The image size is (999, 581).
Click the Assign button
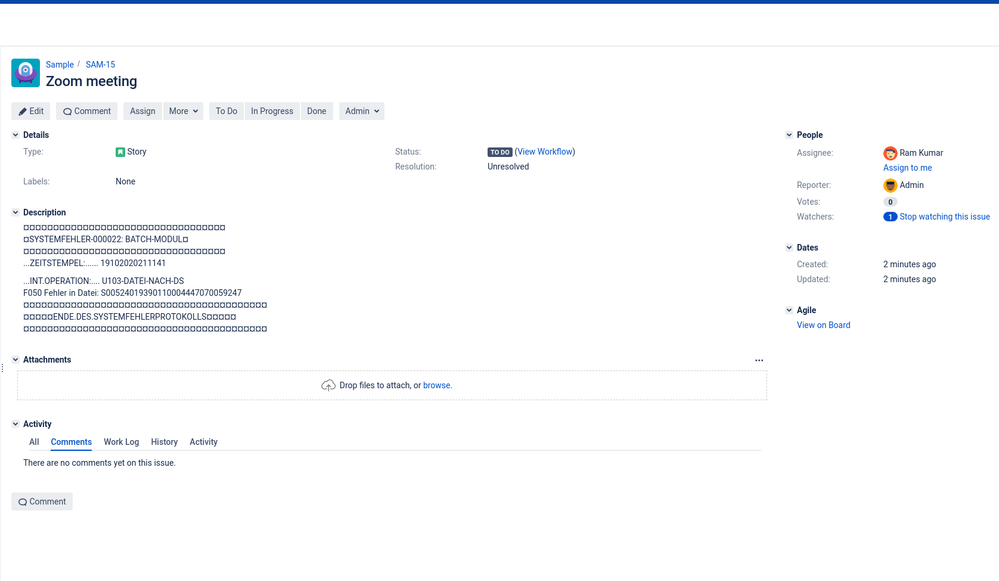pos(143,111)
